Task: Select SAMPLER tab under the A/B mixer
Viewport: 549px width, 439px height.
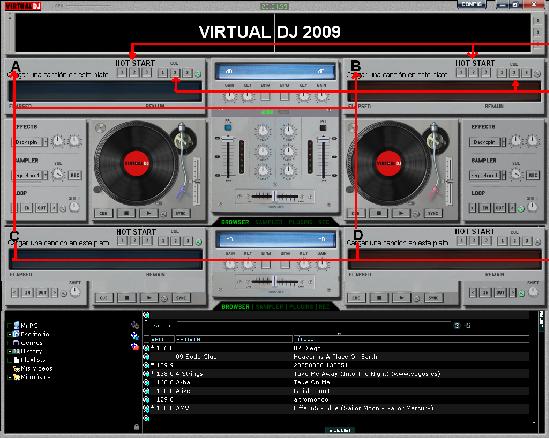Action: (x=269, y=222)
